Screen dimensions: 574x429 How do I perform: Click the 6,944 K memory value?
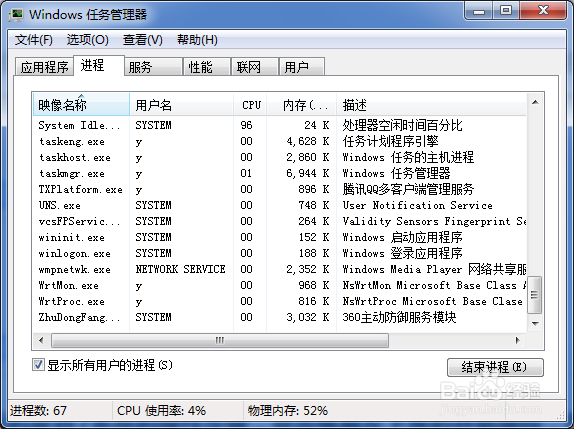click(308, 173)
